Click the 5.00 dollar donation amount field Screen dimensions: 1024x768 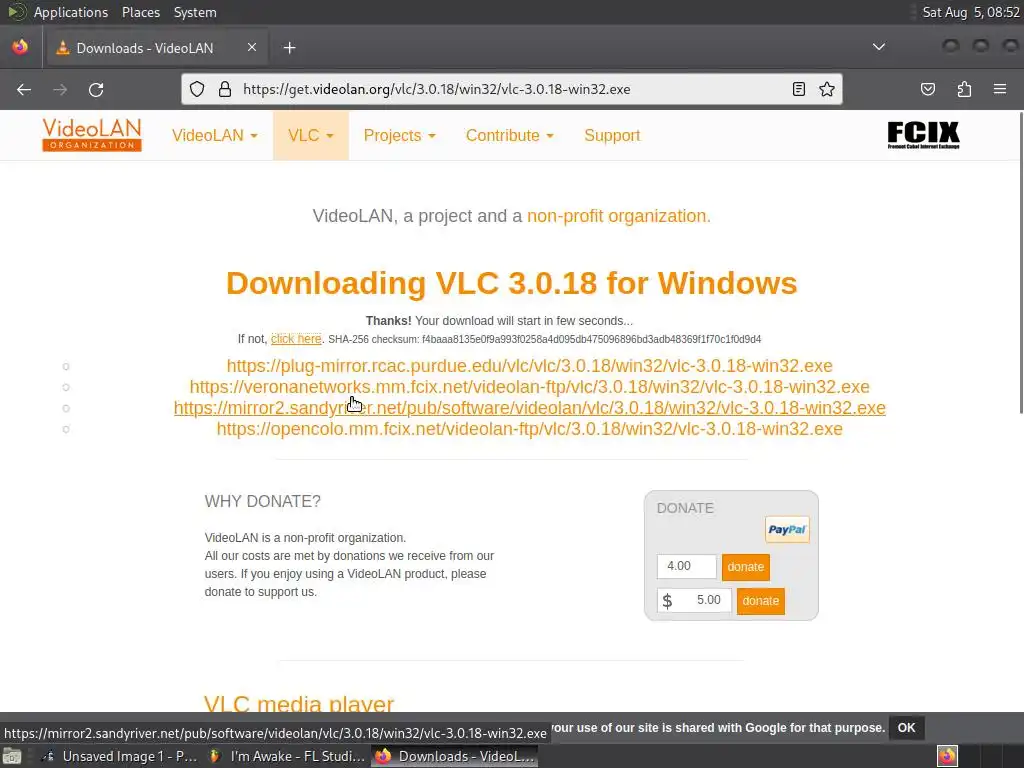click(694, 600)
